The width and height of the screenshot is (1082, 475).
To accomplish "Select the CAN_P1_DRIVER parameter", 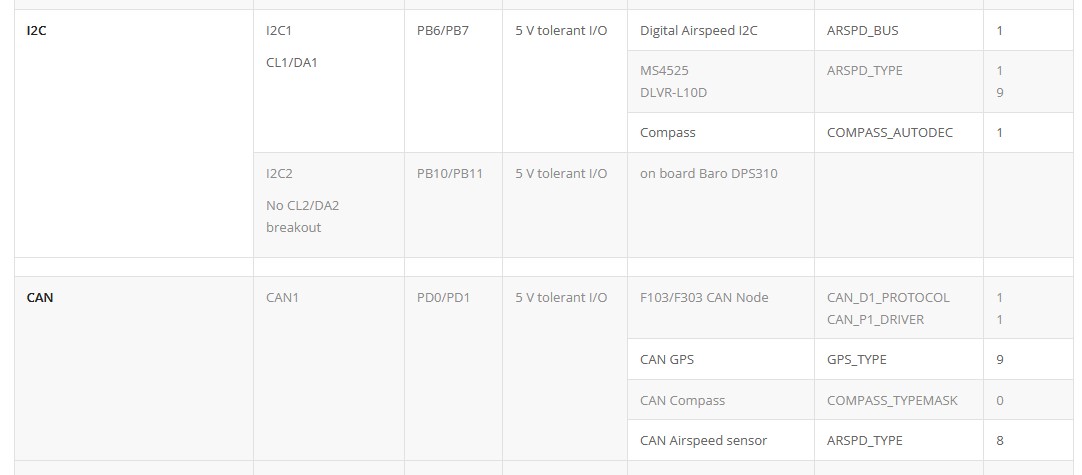I will (x=875, y=320).
